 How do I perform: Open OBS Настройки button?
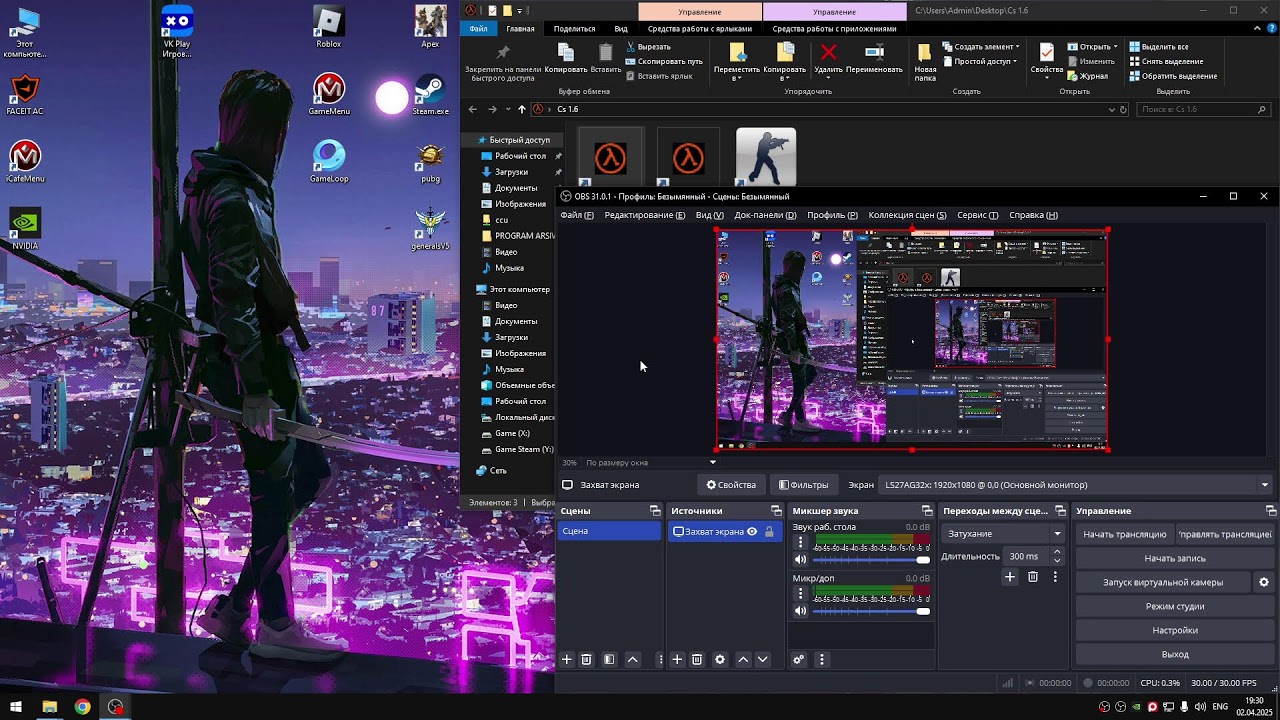click(x=1174, y=630)
